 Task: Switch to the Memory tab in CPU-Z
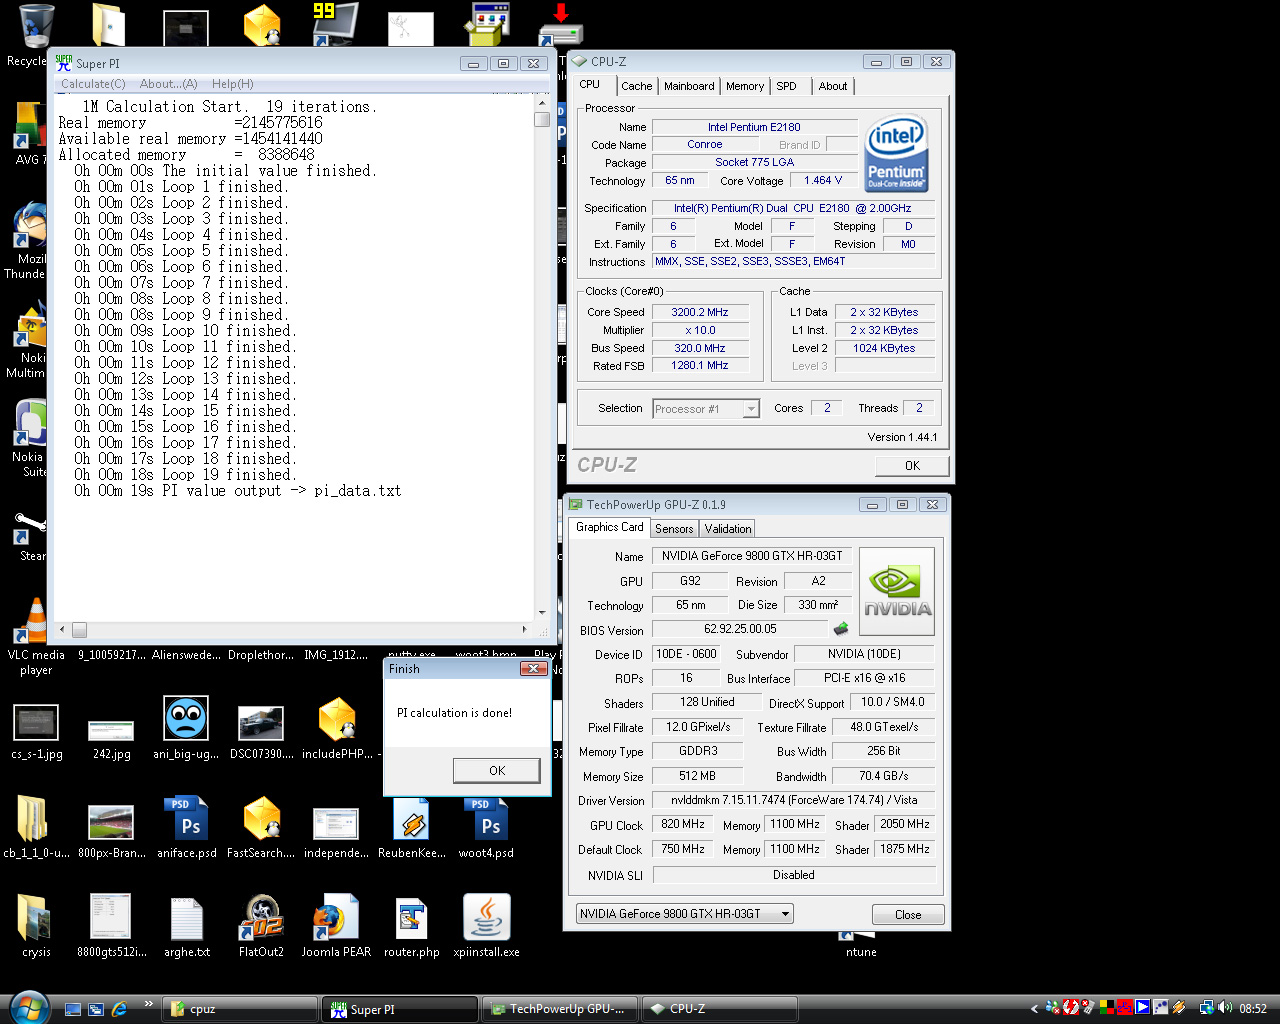(x=745, y=86)
